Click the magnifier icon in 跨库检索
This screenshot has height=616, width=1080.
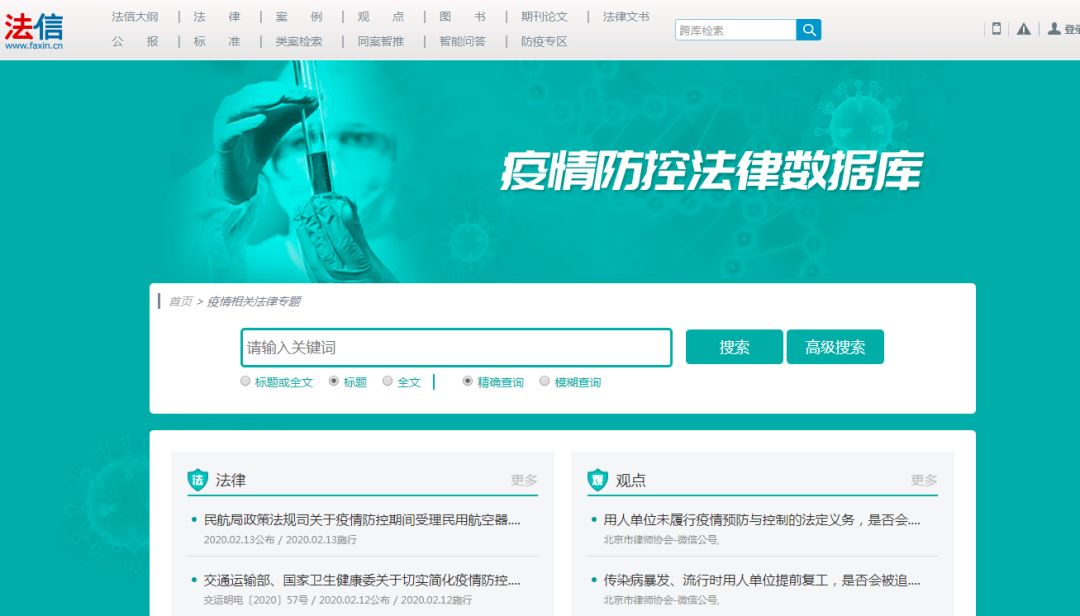808,29
